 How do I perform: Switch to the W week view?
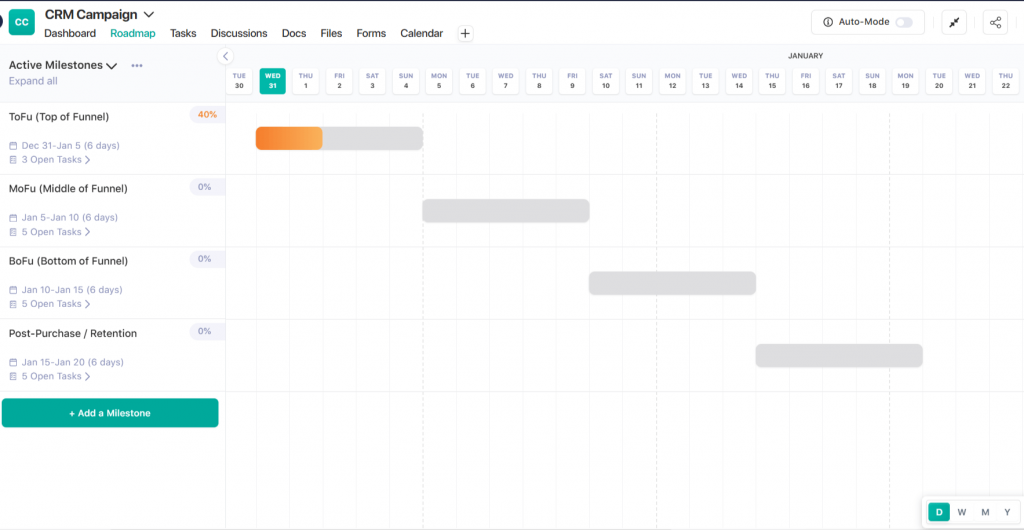[962, 512]
